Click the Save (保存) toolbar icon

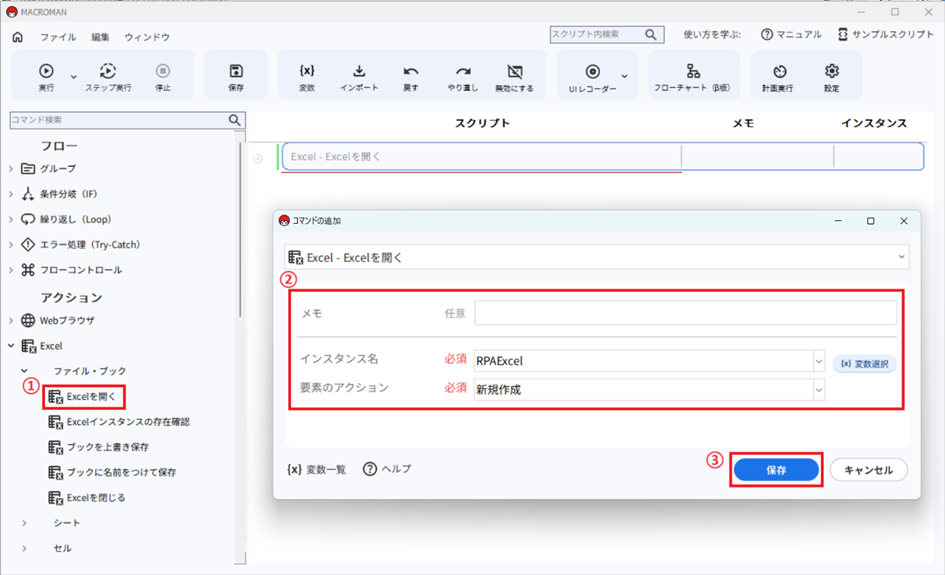click(236, 72)
